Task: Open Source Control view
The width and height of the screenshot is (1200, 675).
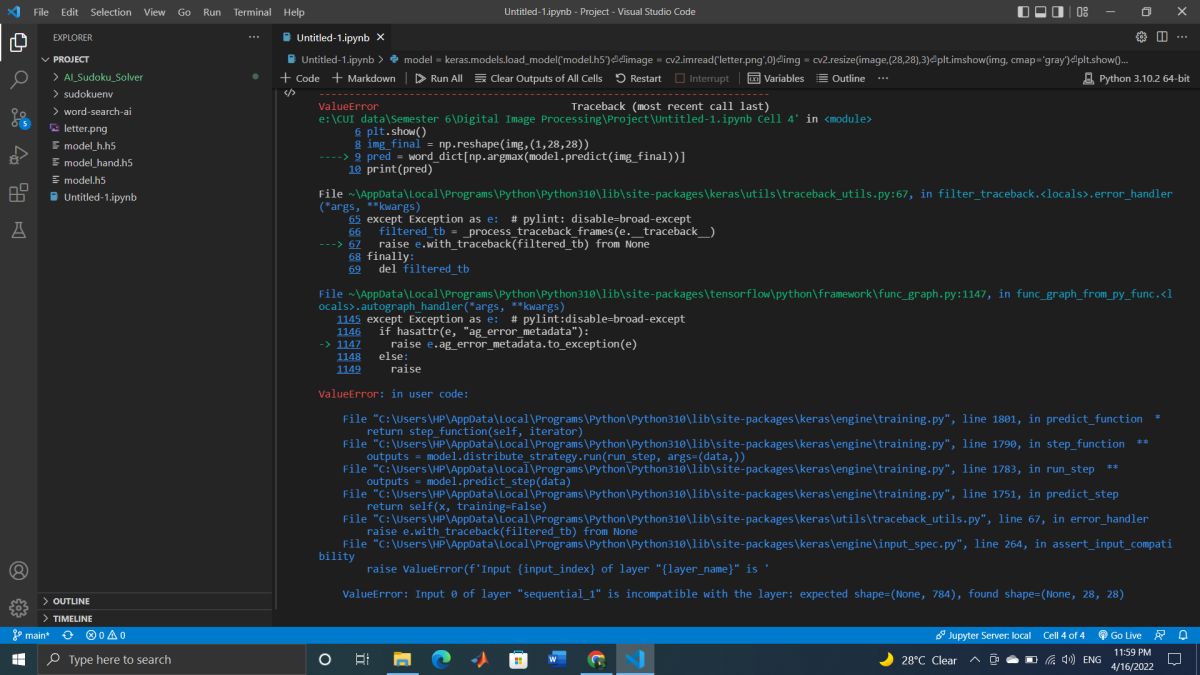Action: point(18,118)
